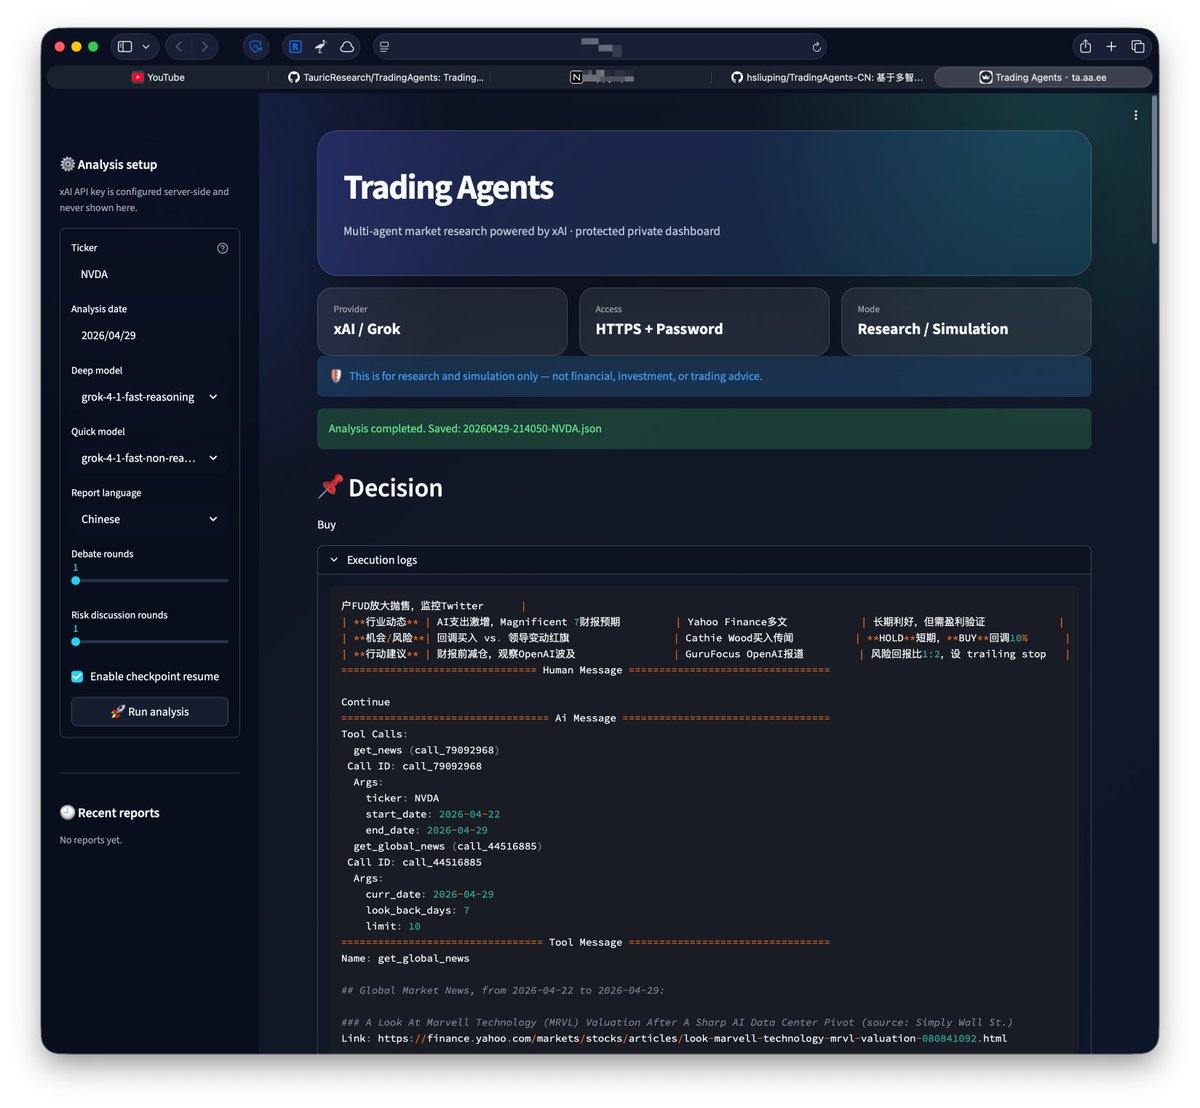The height and width of the screenshot is (1108, 1200).
Task: Click the page settings icon in address bar
Action: [x=384, y=46]
